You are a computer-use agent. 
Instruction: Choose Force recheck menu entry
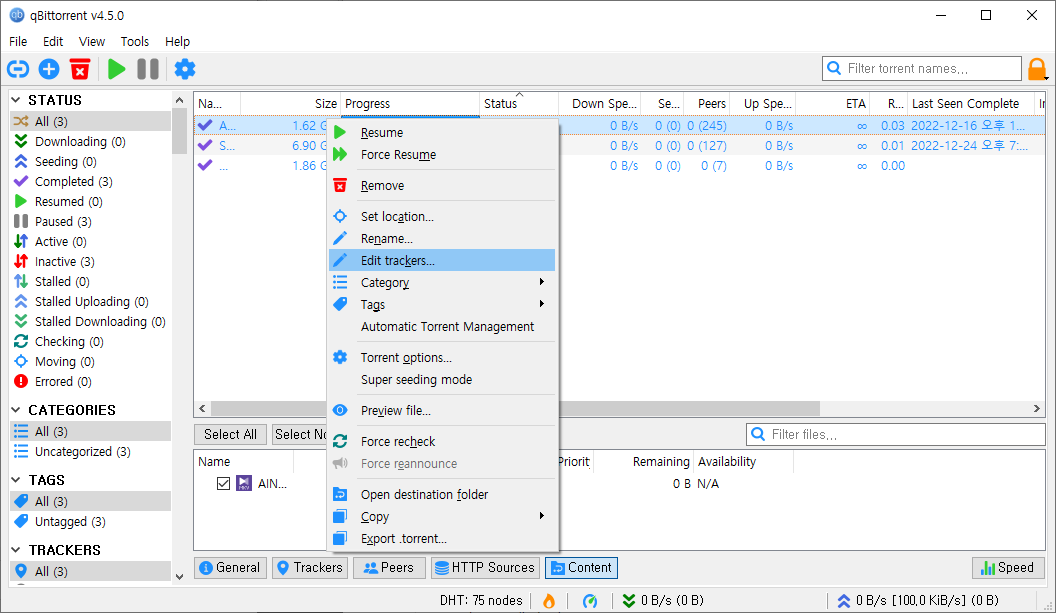click(x=442, y=441)
